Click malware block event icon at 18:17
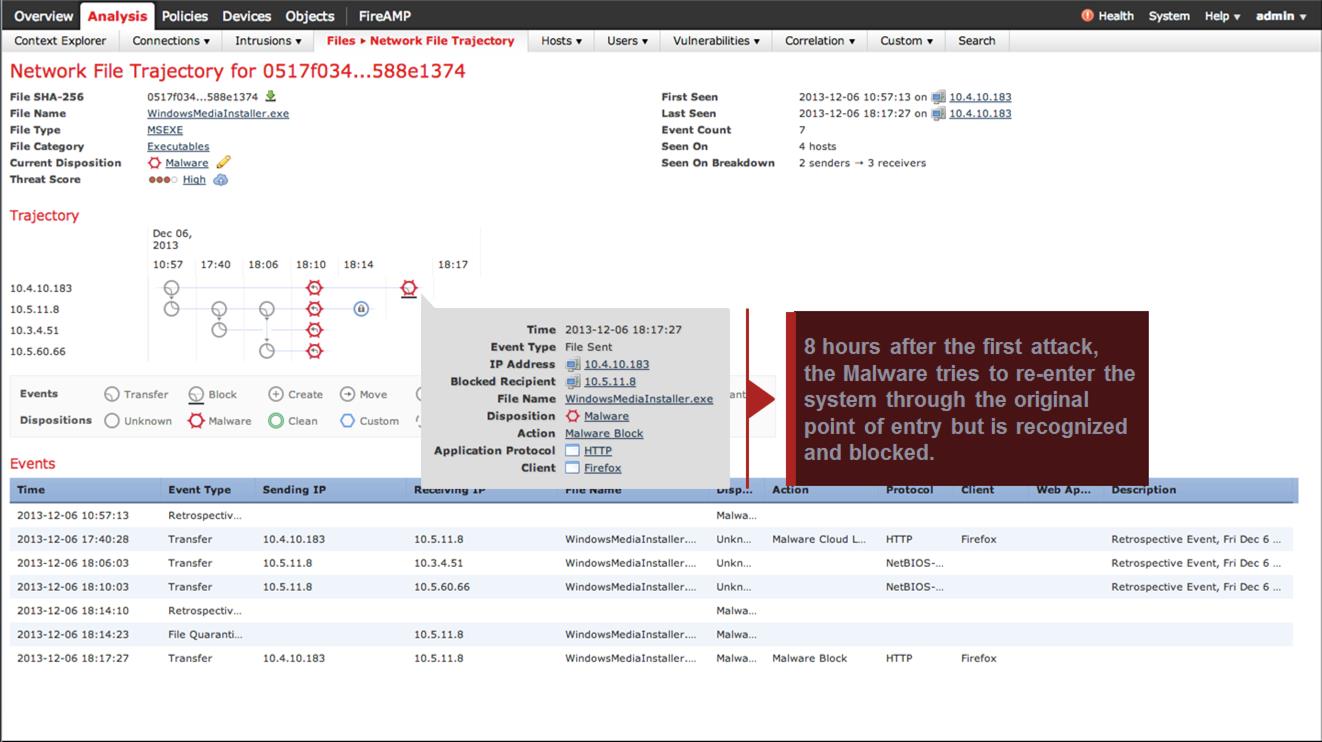 [x=408, y=288]
